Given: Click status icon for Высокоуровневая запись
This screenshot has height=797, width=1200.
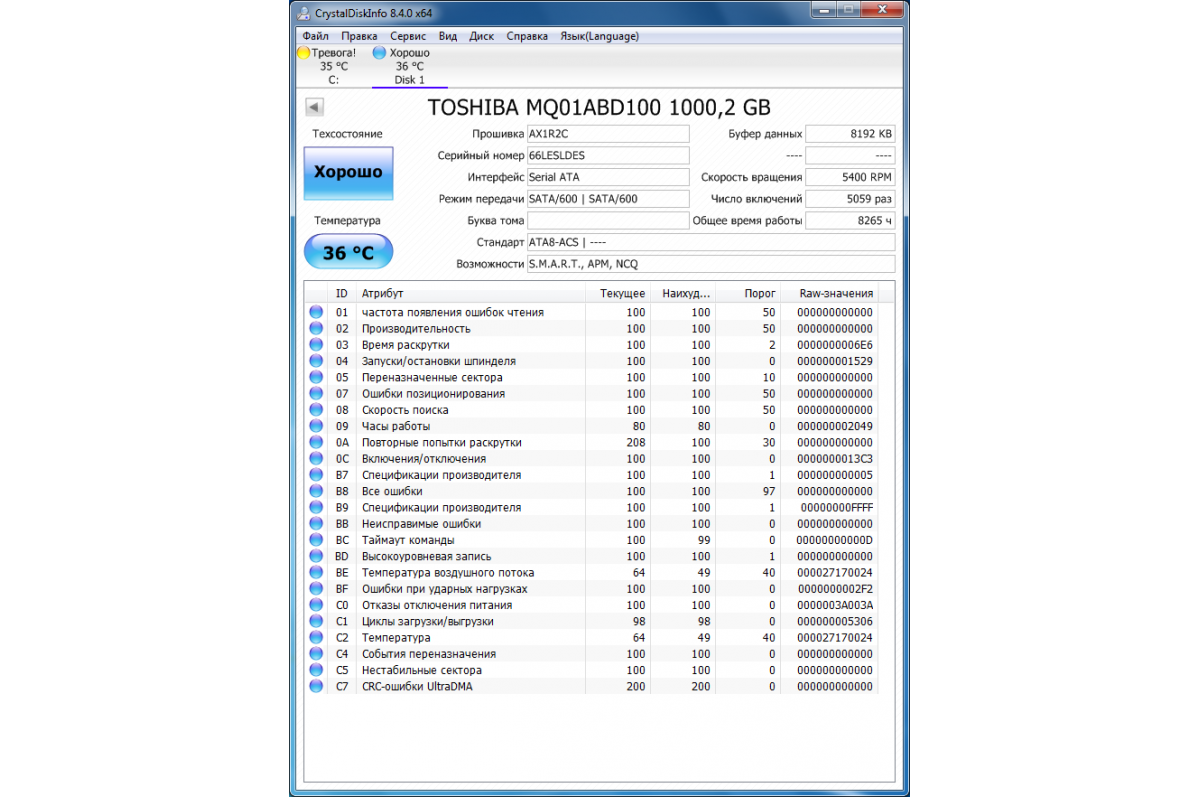Looking at the screenshot, I should [316, 556].
